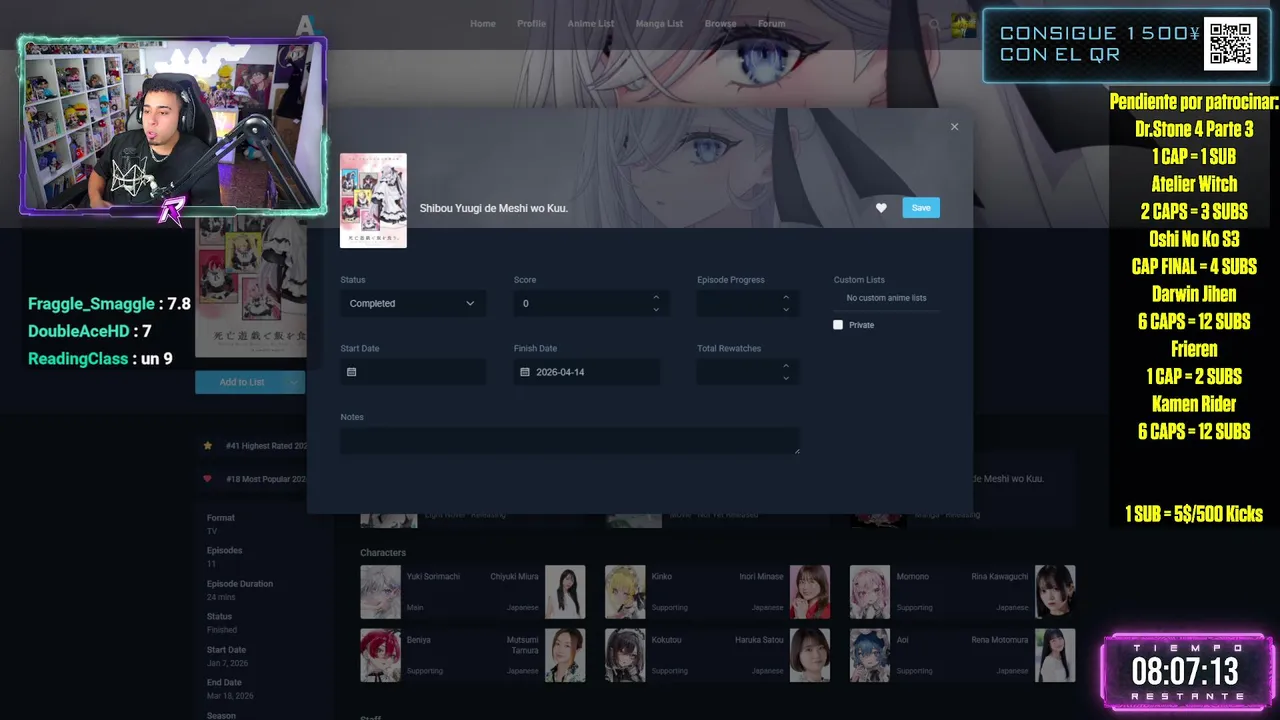Click the Episode Progress input field
Viewport: 1280px width, 720px height.
[x=746, y=303]
